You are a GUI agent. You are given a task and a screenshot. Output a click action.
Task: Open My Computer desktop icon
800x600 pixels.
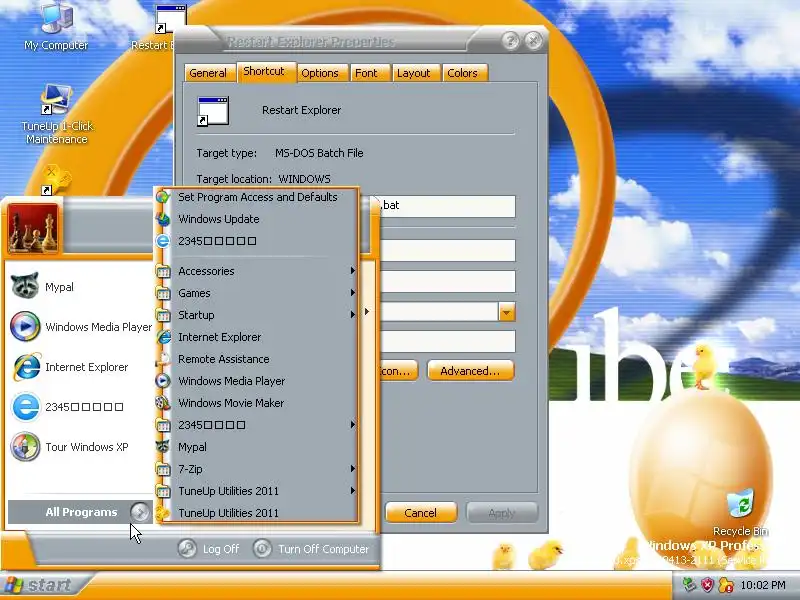click(x=56, y=27)
